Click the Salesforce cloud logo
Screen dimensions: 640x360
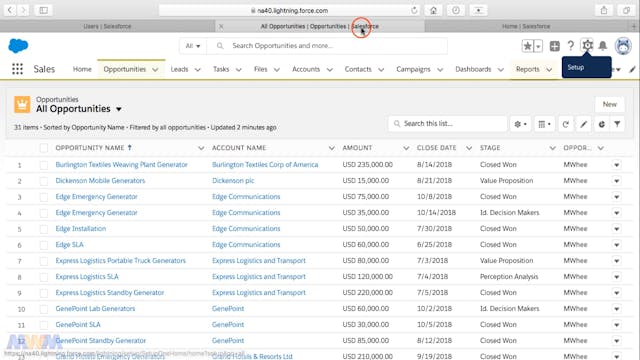point(18,46)
